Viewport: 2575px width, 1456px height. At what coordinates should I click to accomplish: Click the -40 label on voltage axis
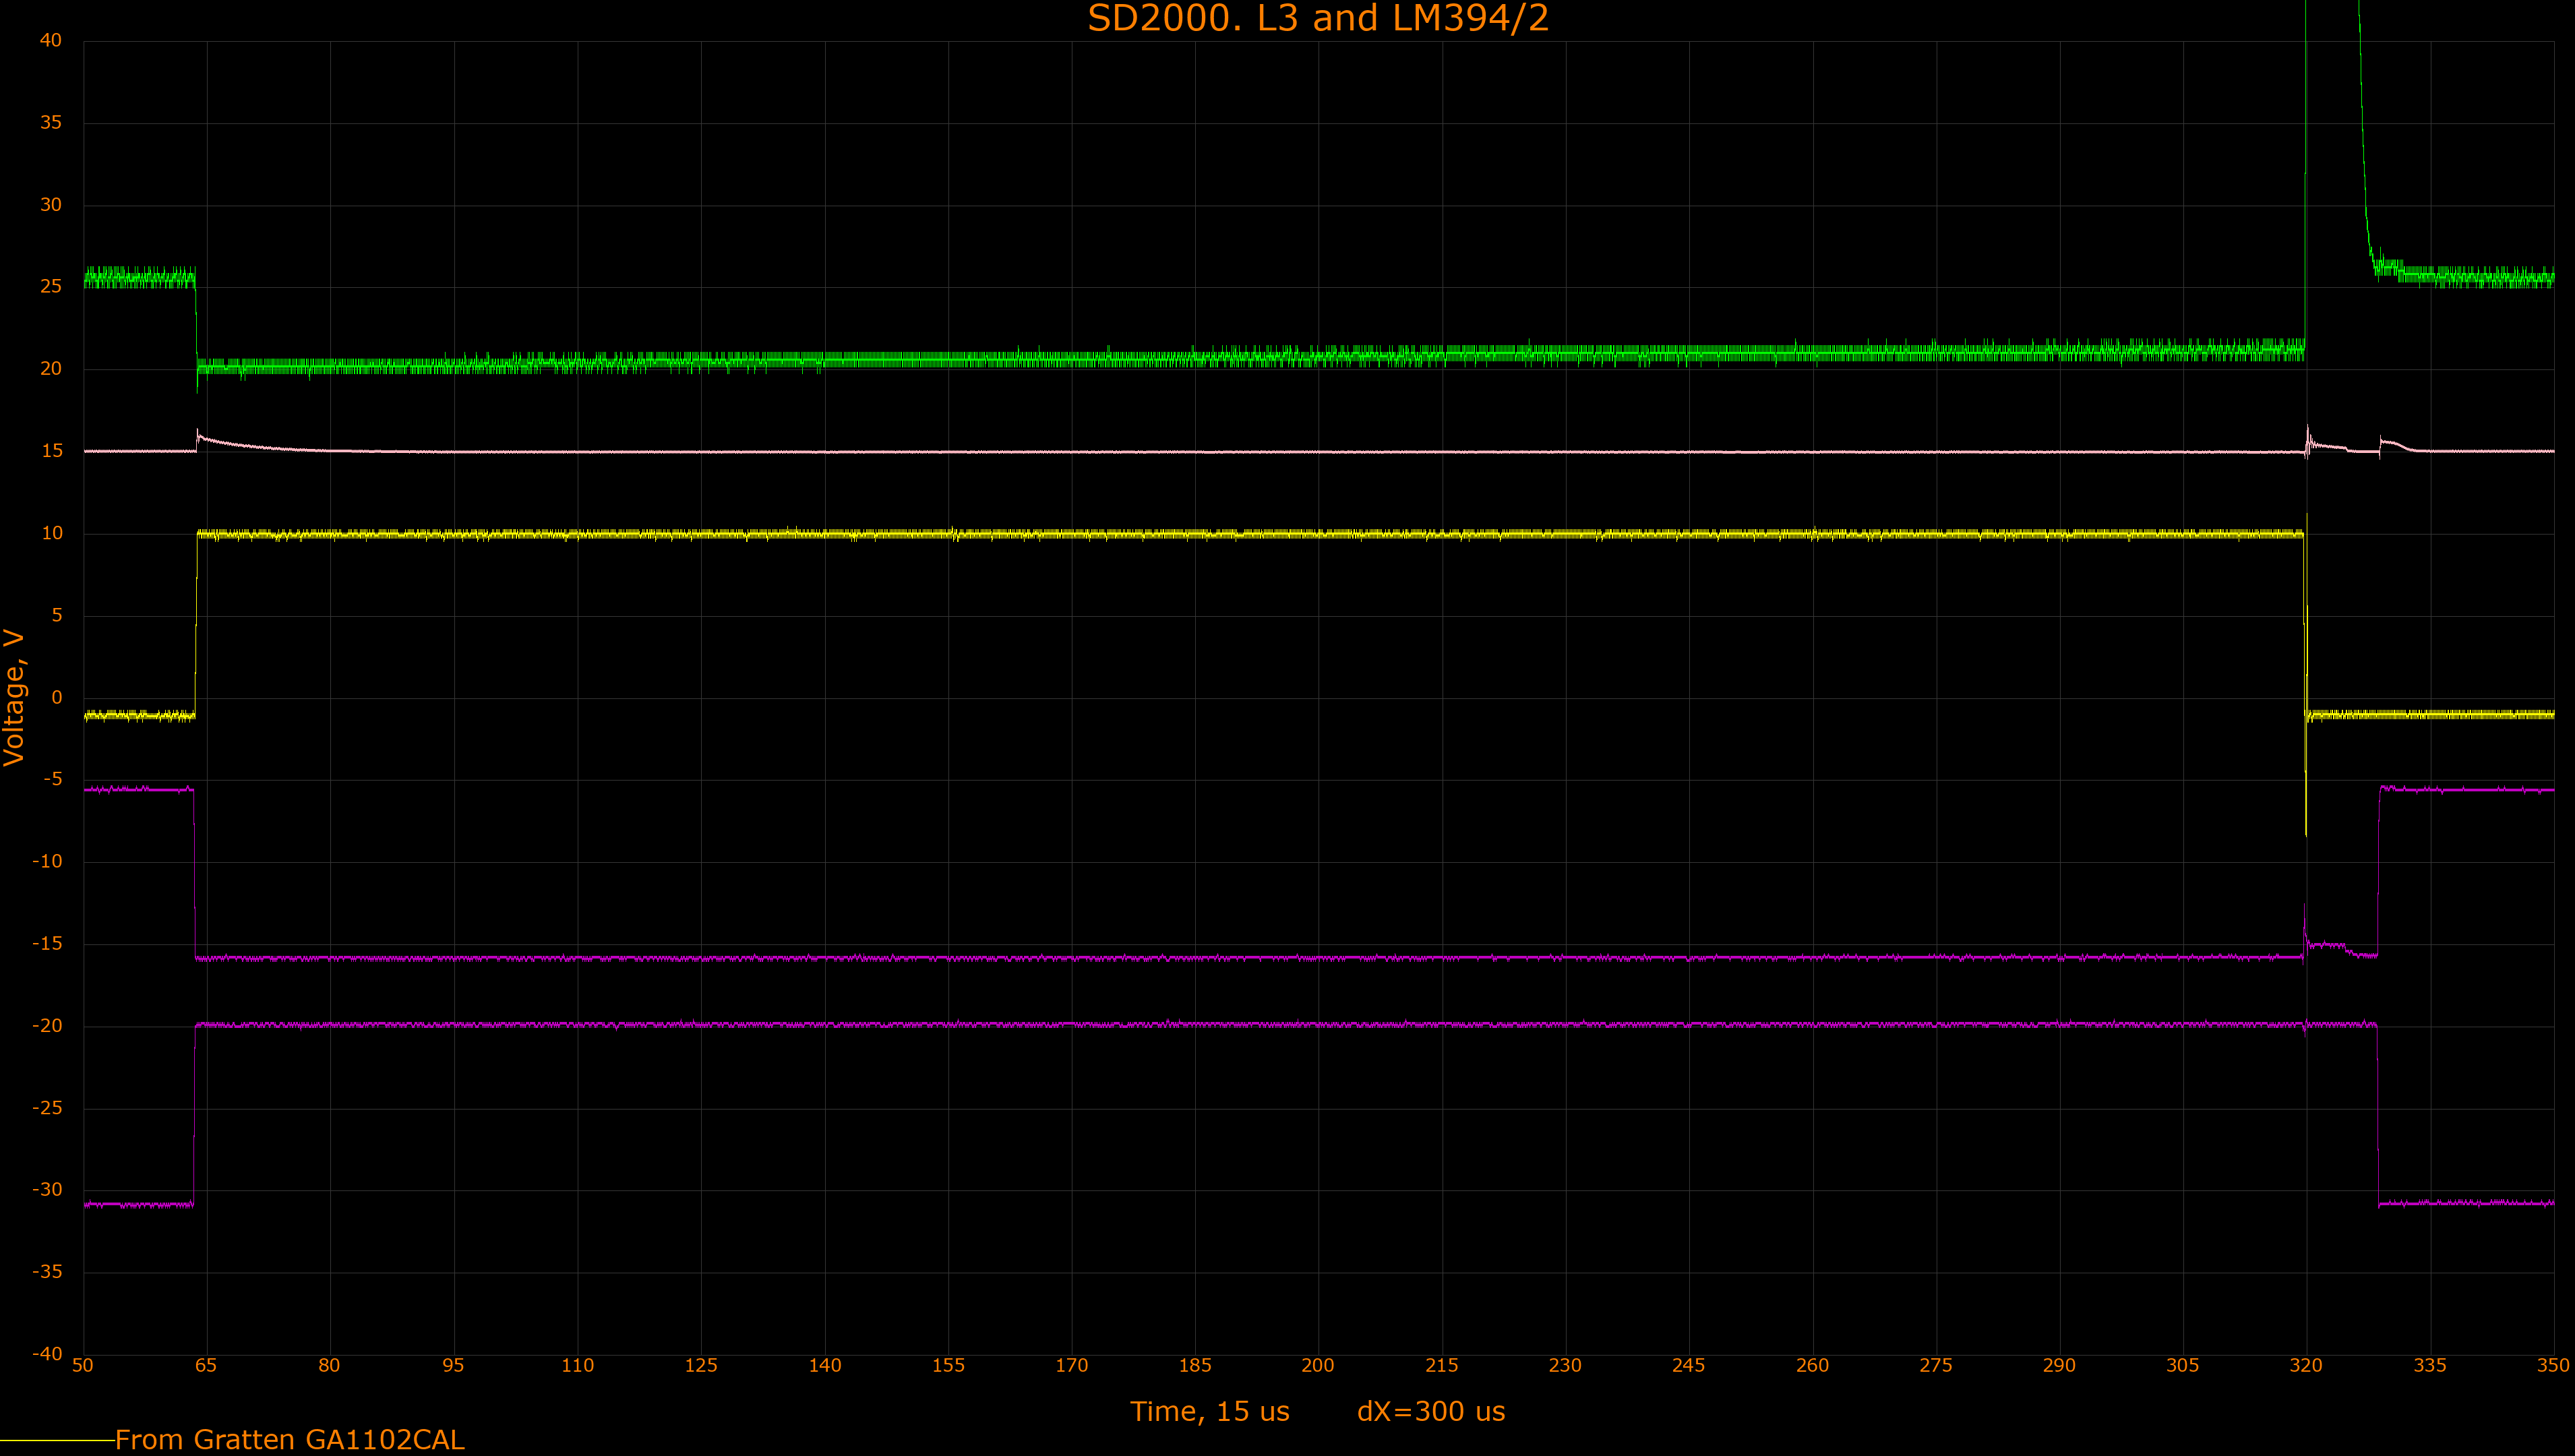[x=47, y=1354]
